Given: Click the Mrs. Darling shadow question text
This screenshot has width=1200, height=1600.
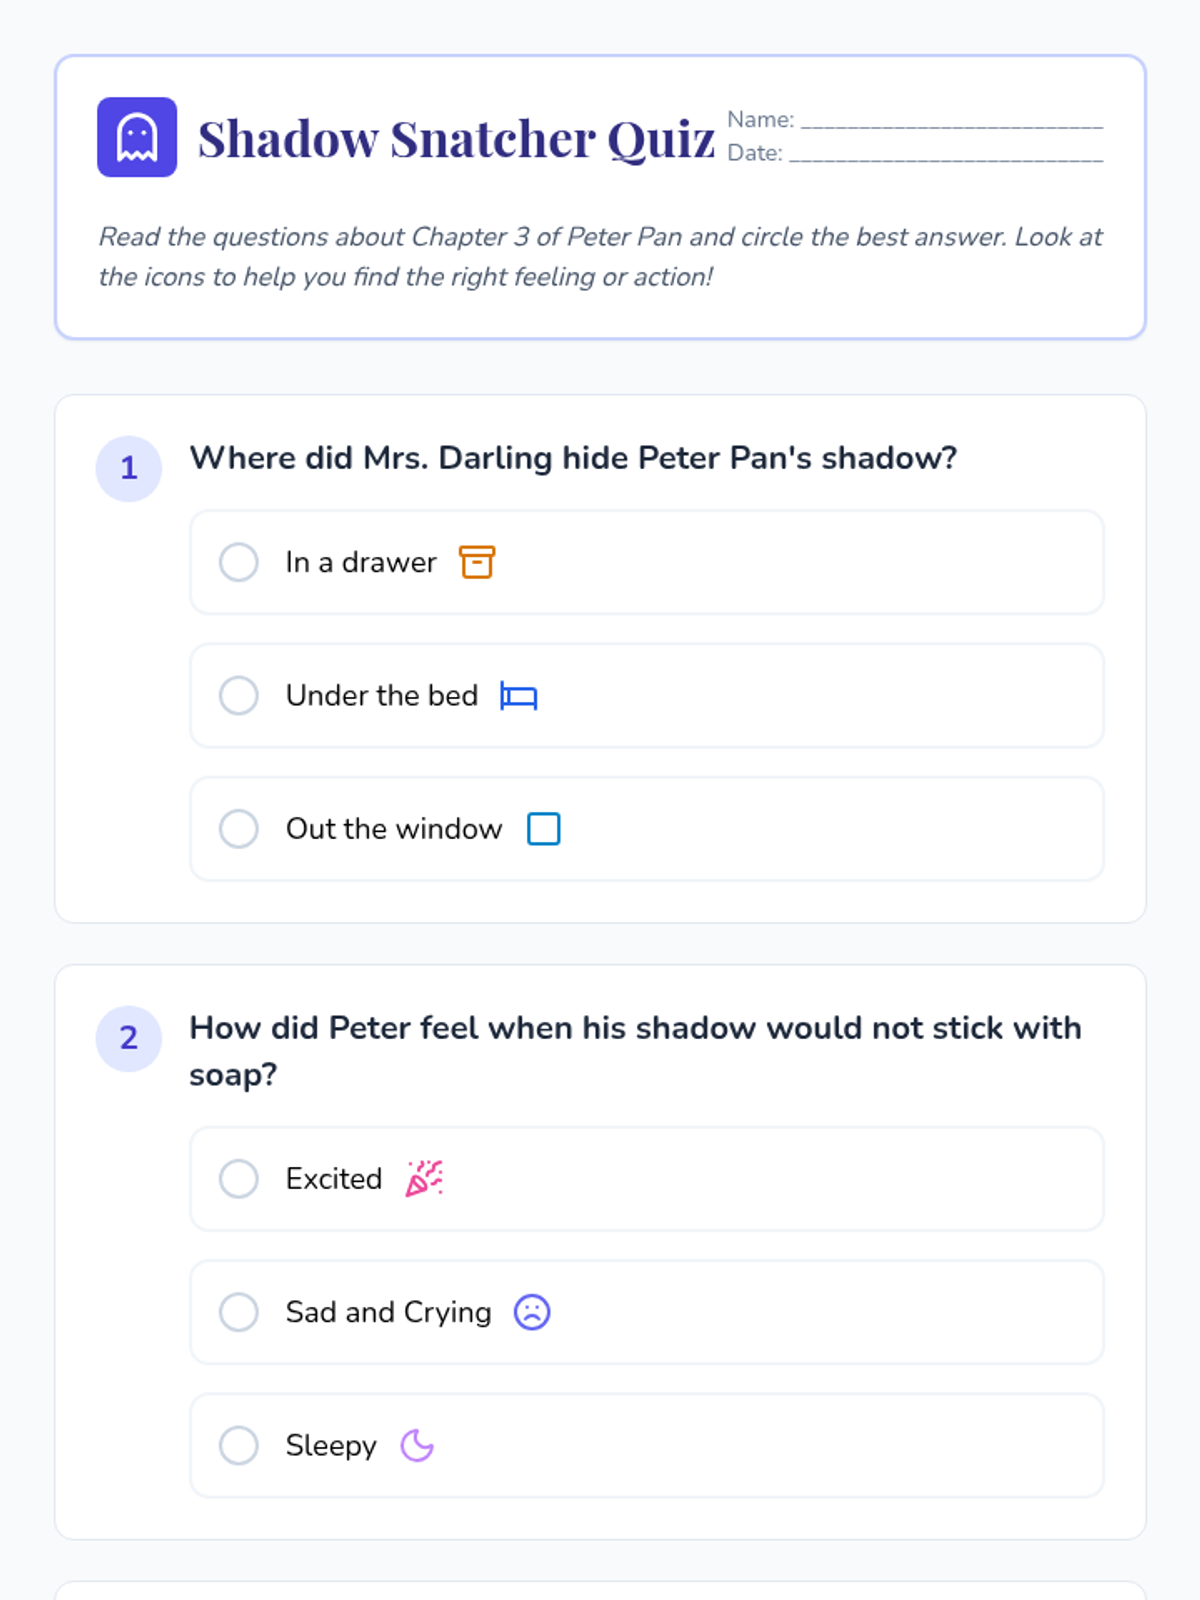Looking at the screenshot, I should (573, 458).
